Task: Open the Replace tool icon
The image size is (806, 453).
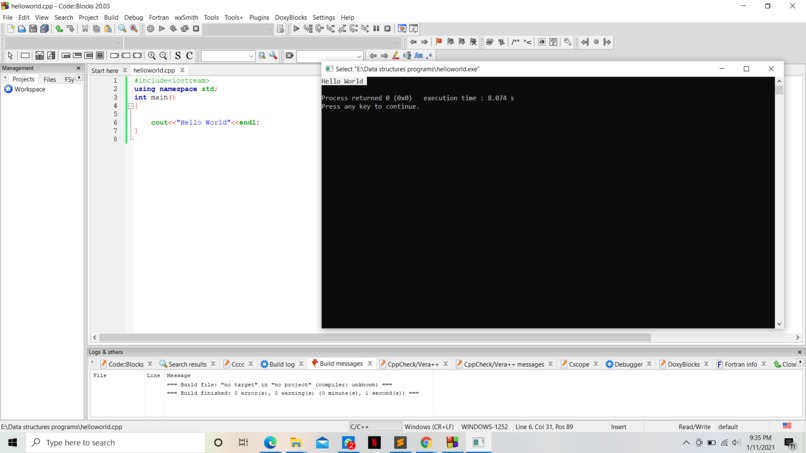Action: point(134,29)
